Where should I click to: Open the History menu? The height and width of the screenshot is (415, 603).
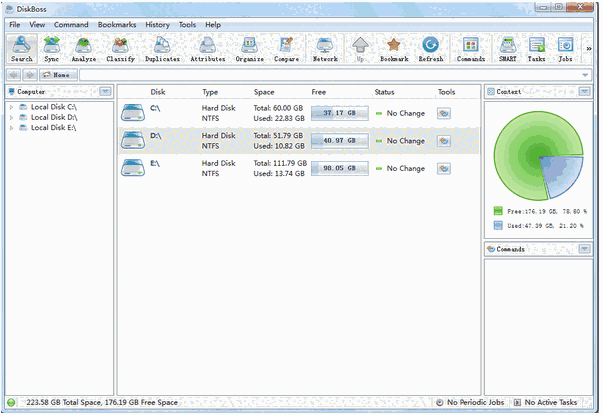coord(157,25)
